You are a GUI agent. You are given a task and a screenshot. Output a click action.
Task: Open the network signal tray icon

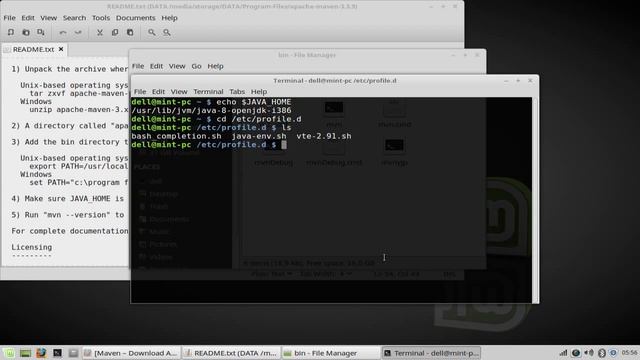pos(563,353)
